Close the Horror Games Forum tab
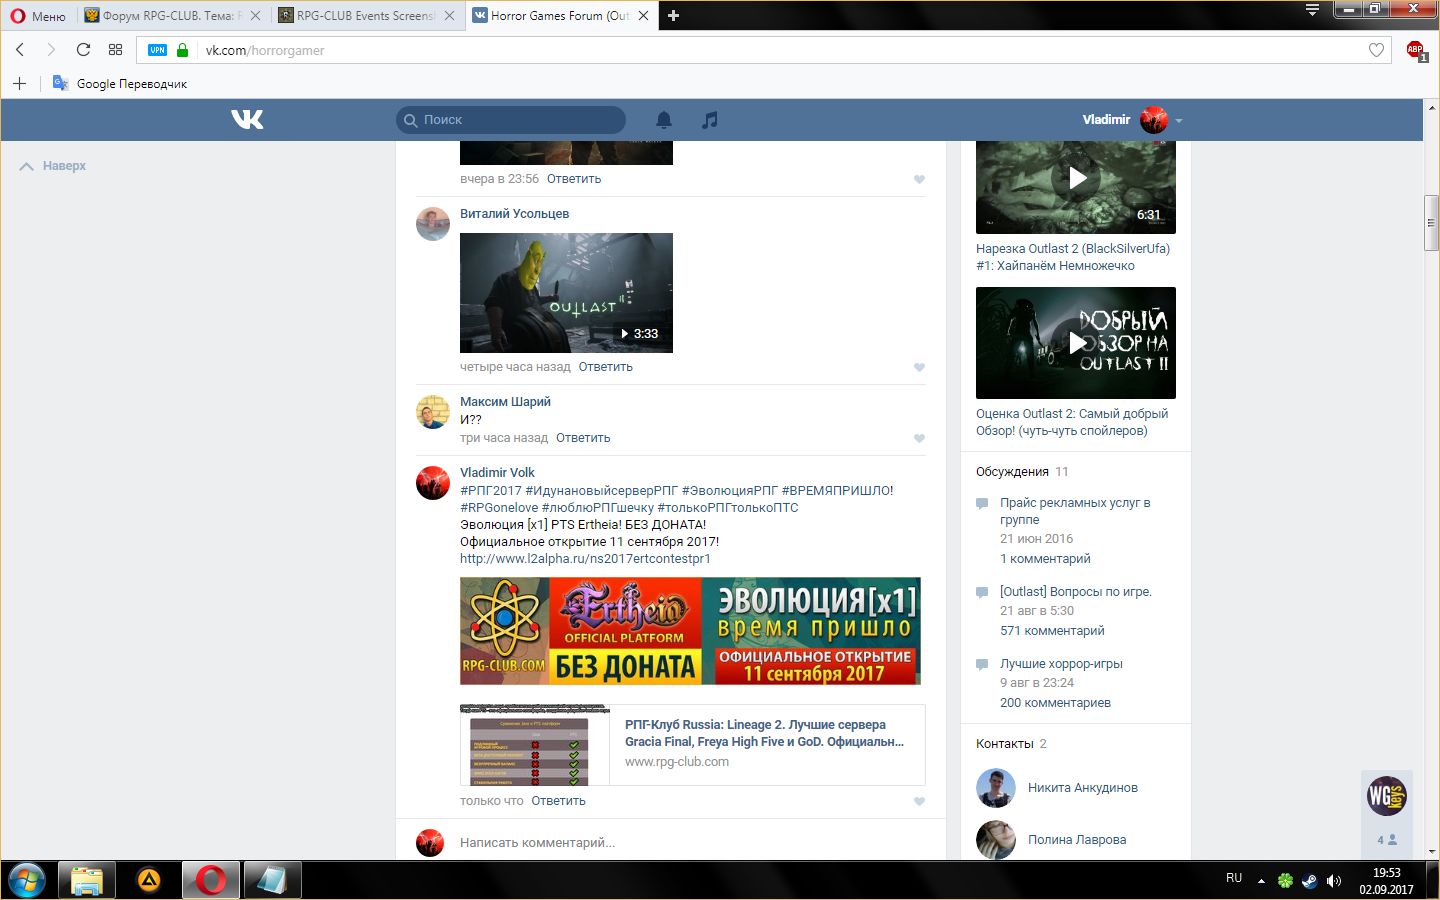The width and height of the screenshot is (1440, 900). tap(643, 16)
